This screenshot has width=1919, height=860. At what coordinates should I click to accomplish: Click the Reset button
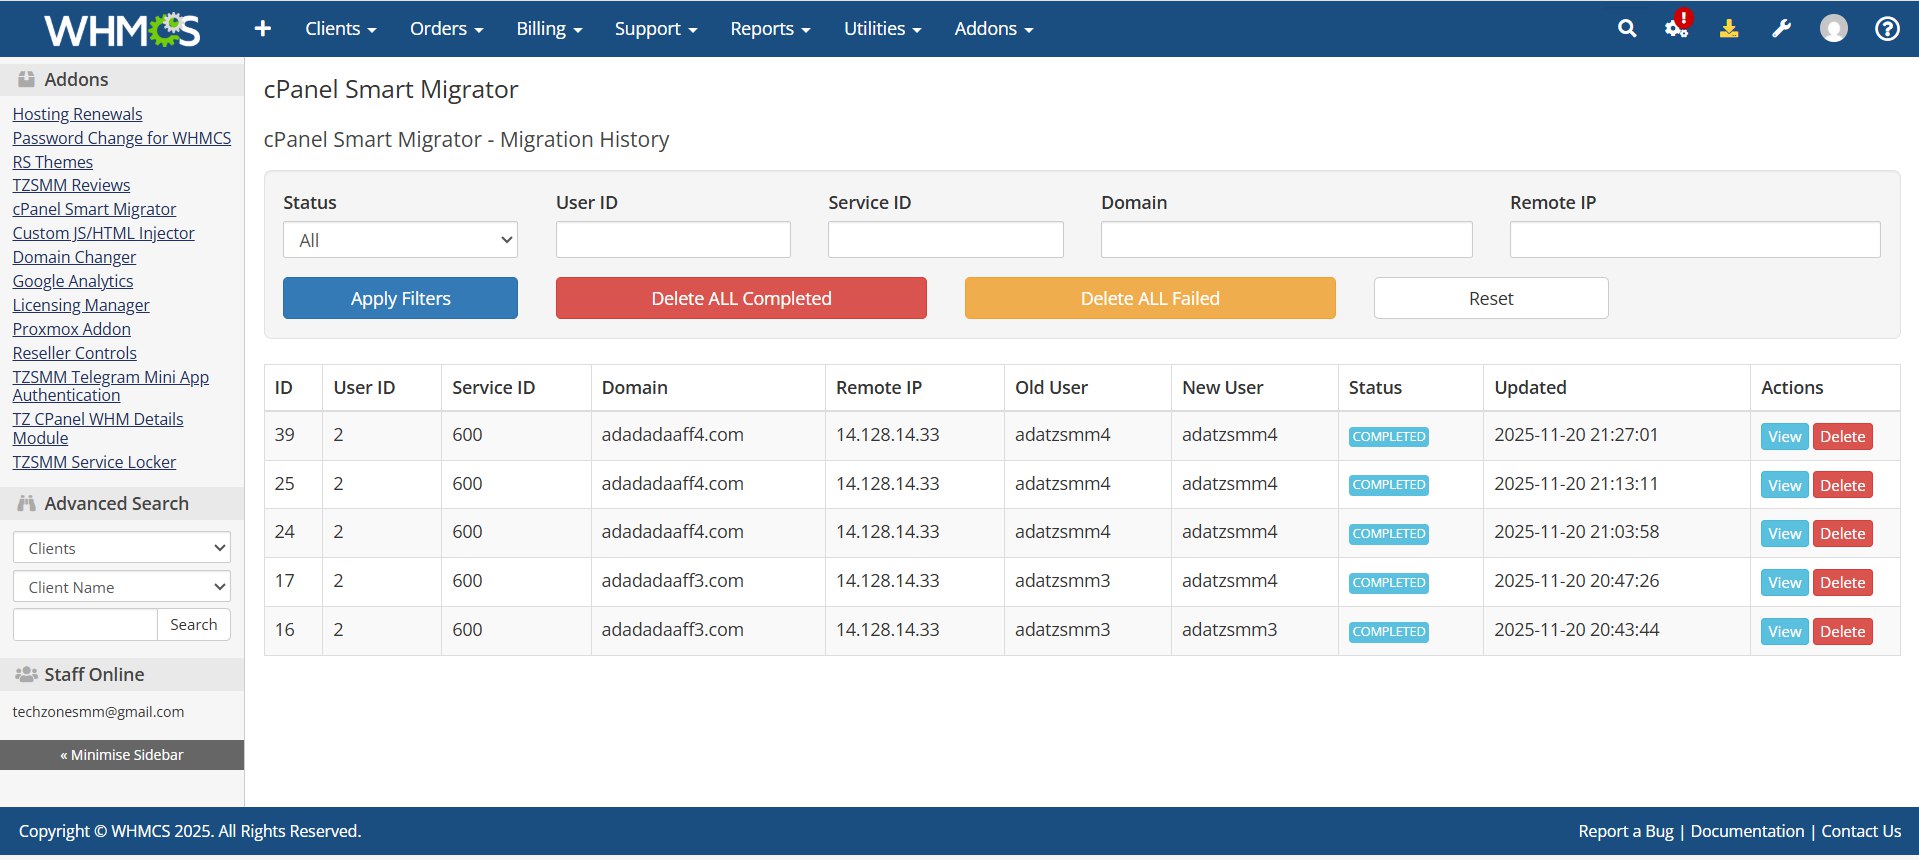1491,298
